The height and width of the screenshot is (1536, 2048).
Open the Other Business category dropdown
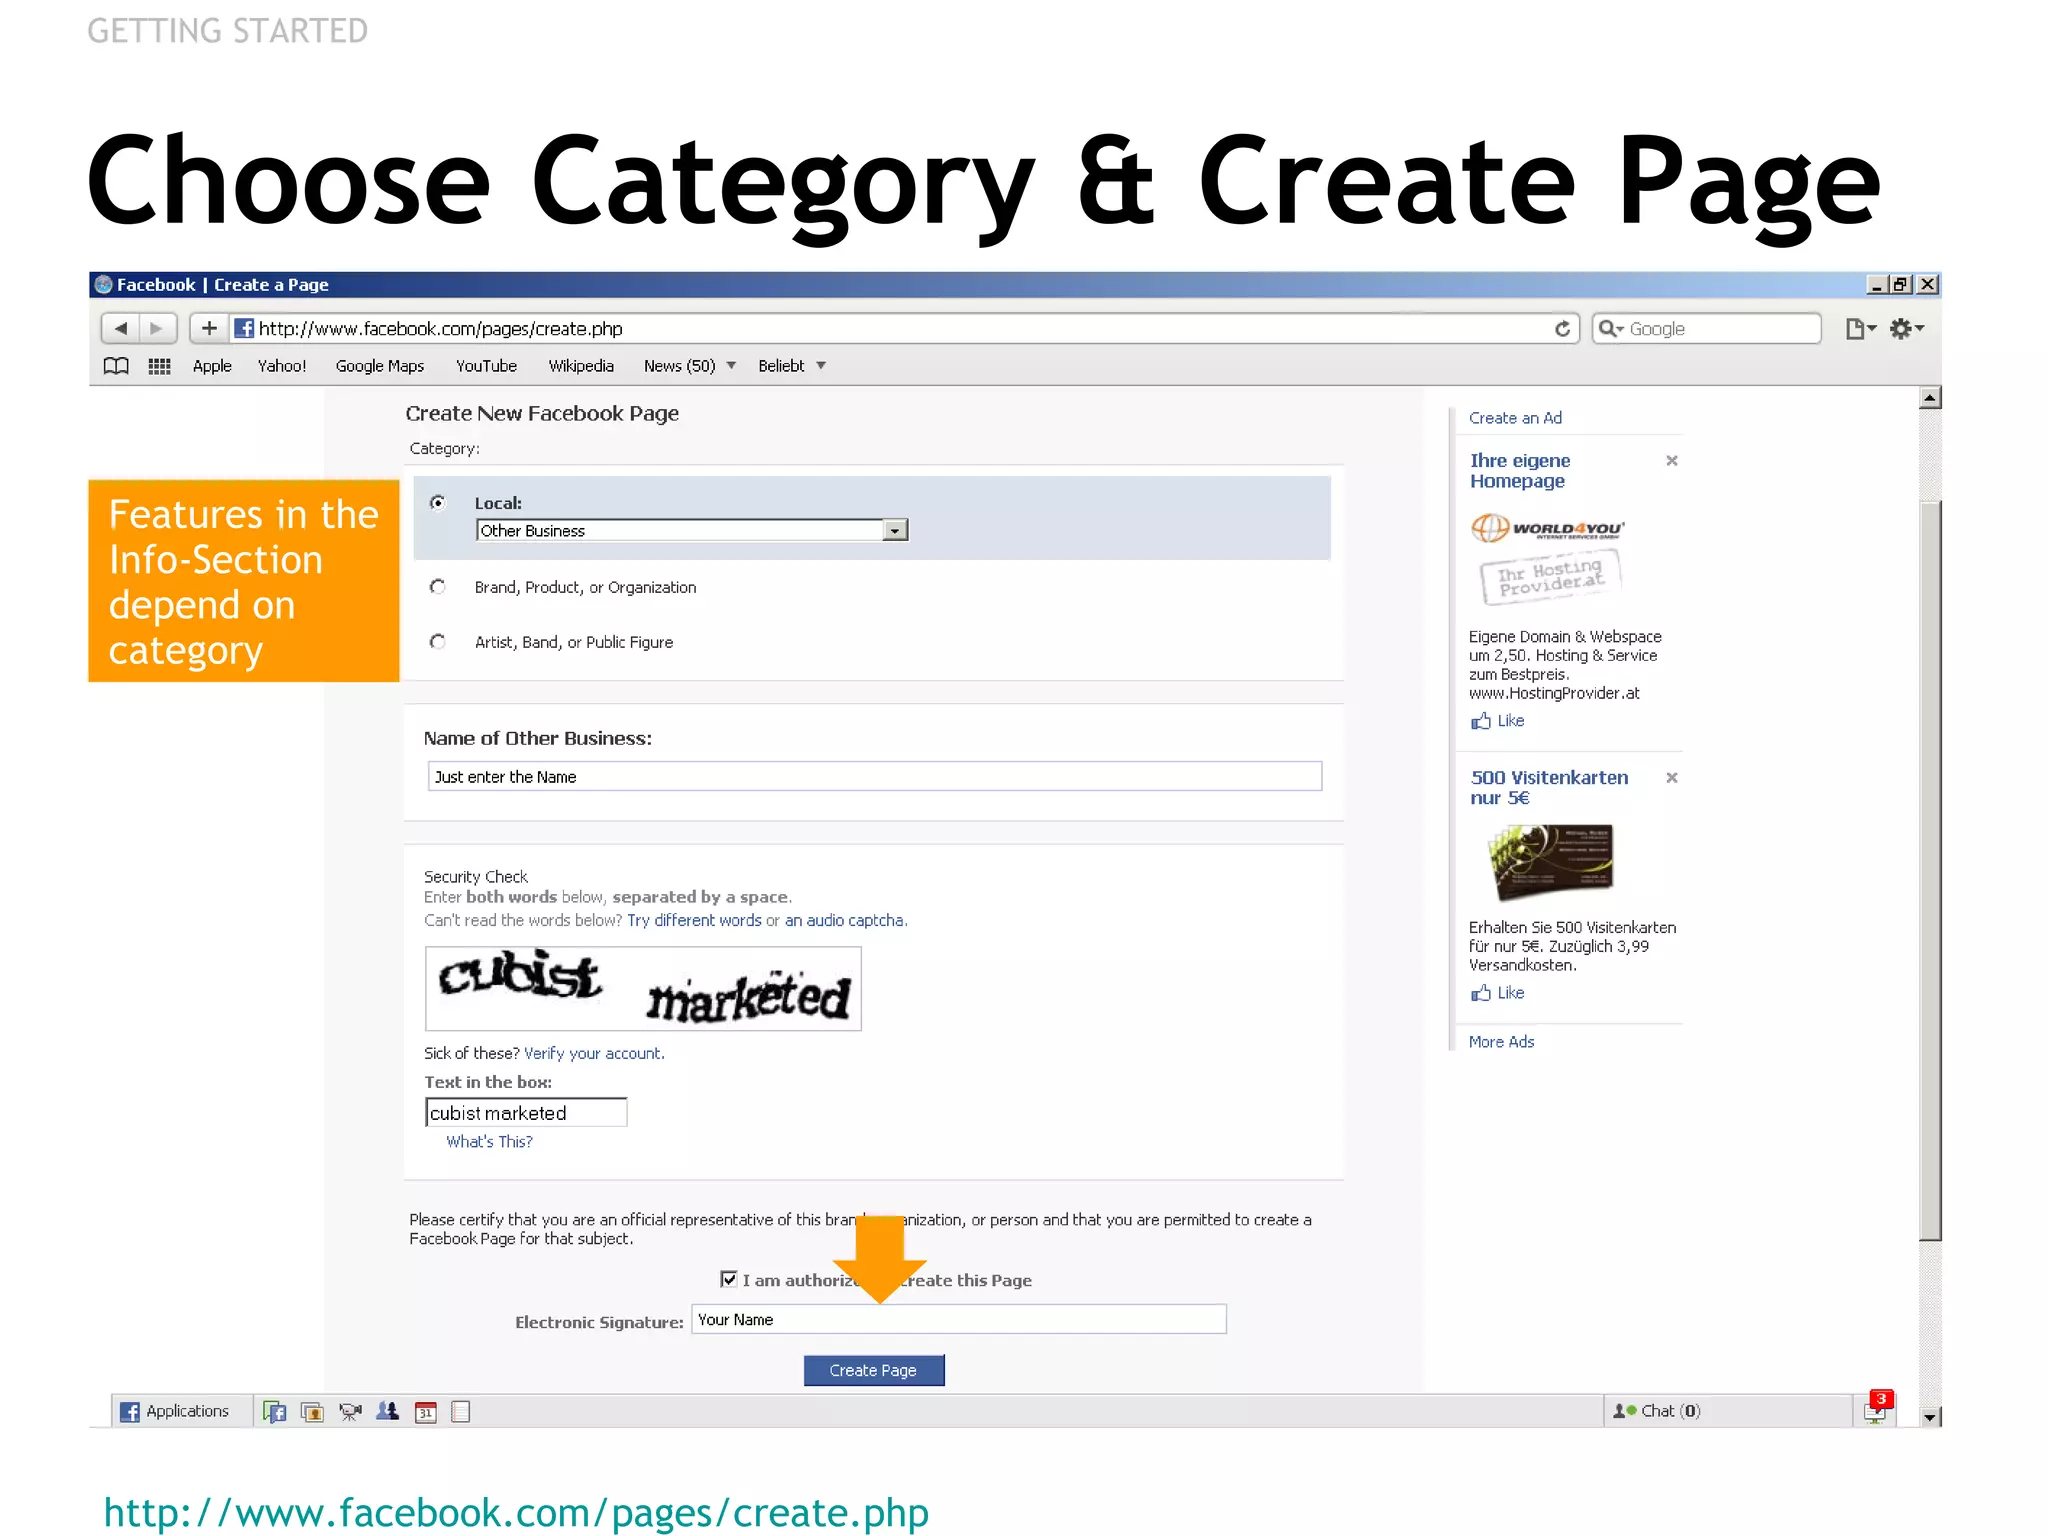(692, 530)
